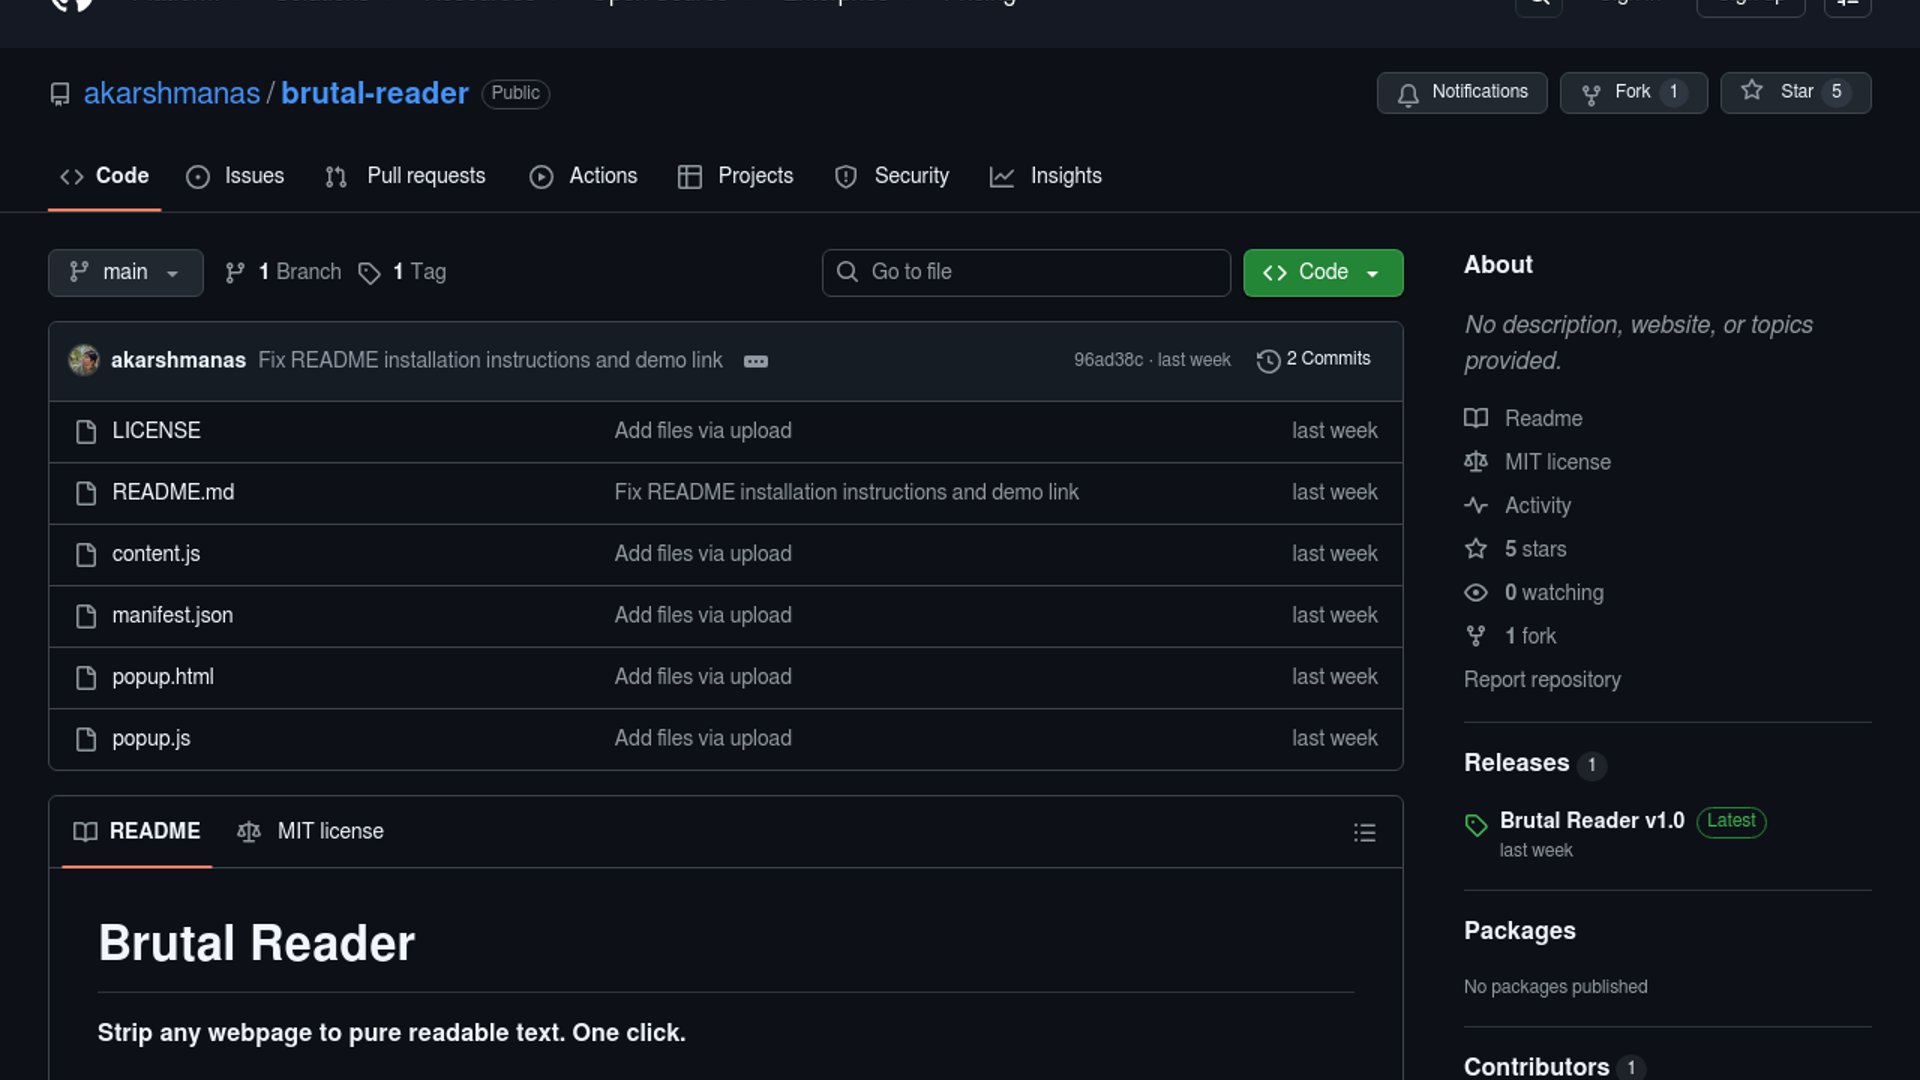Click the Notifications bell button
Screen dimensions: 1920x1080
1461,92
